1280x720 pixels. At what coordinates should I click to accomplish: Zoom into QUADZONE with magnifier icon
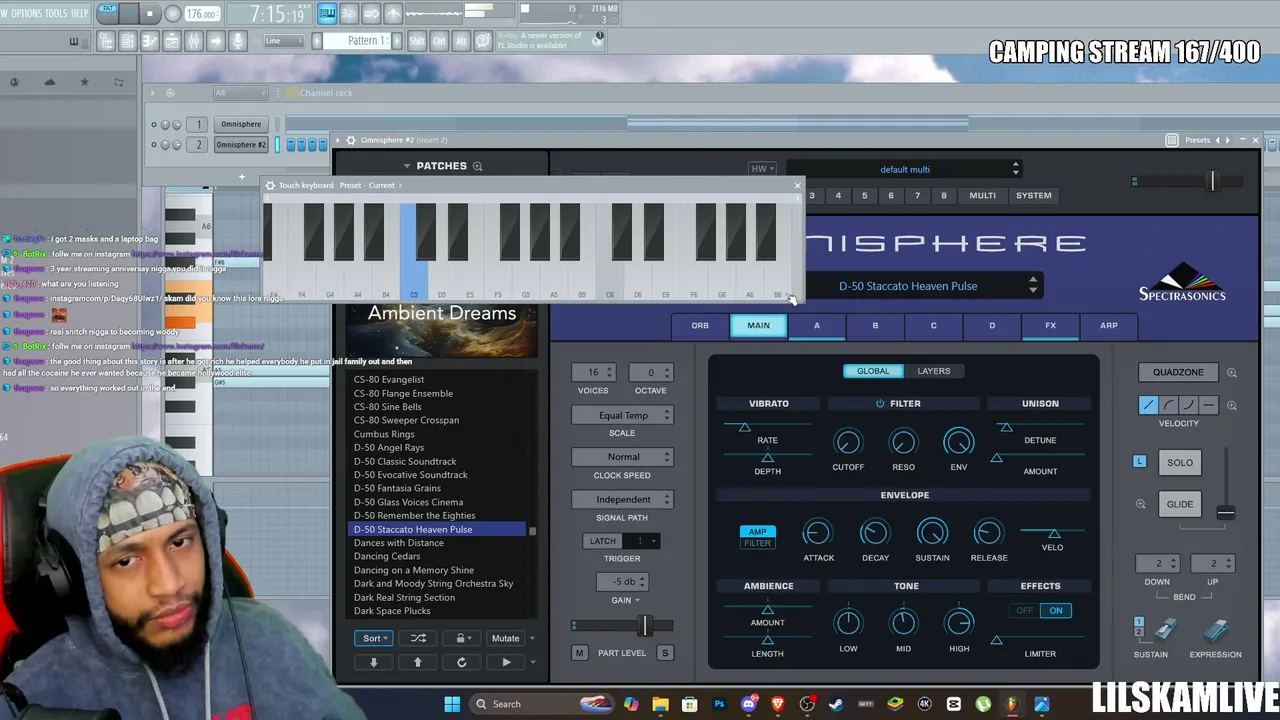1232,373
